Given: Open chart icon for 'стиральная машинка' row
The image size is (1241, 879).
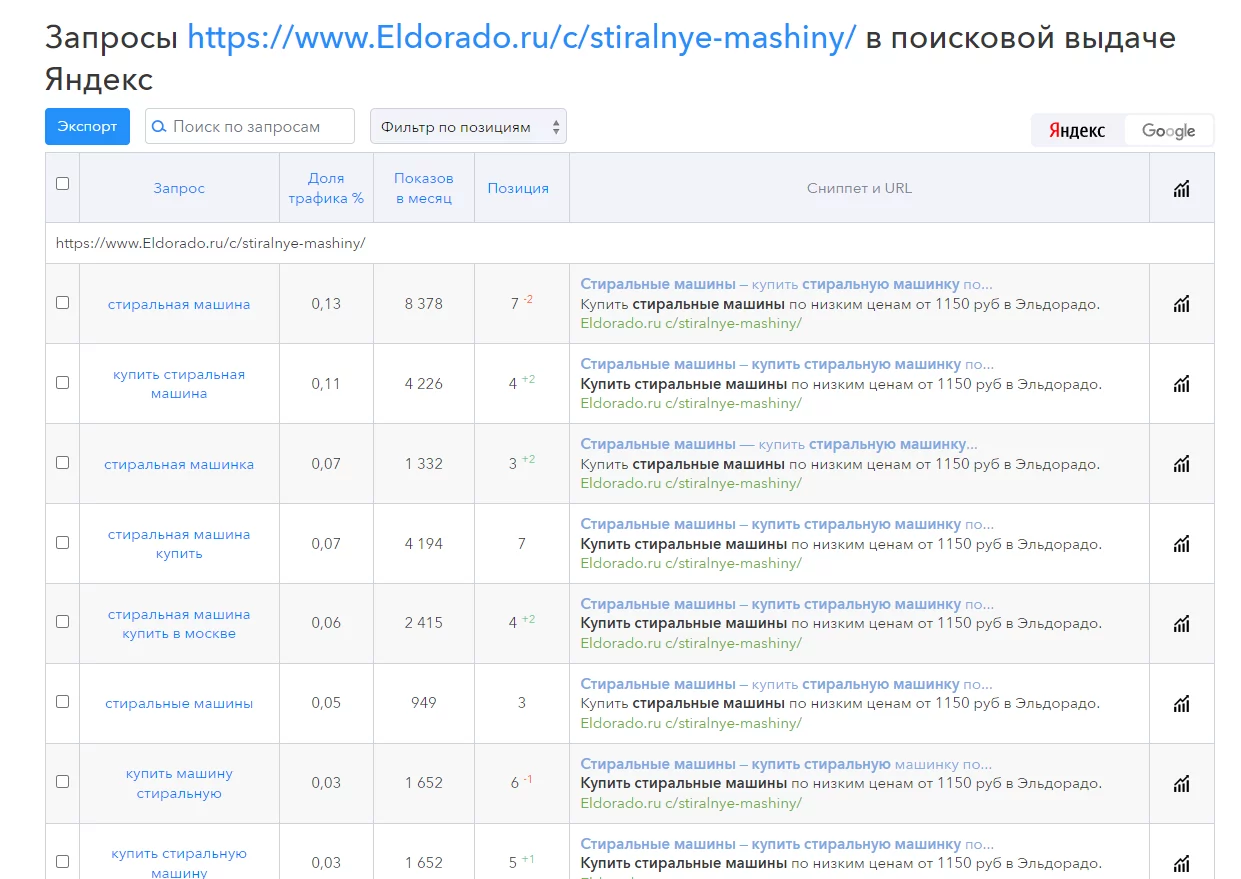Looking at the screenshot, I should point(1181,463).
